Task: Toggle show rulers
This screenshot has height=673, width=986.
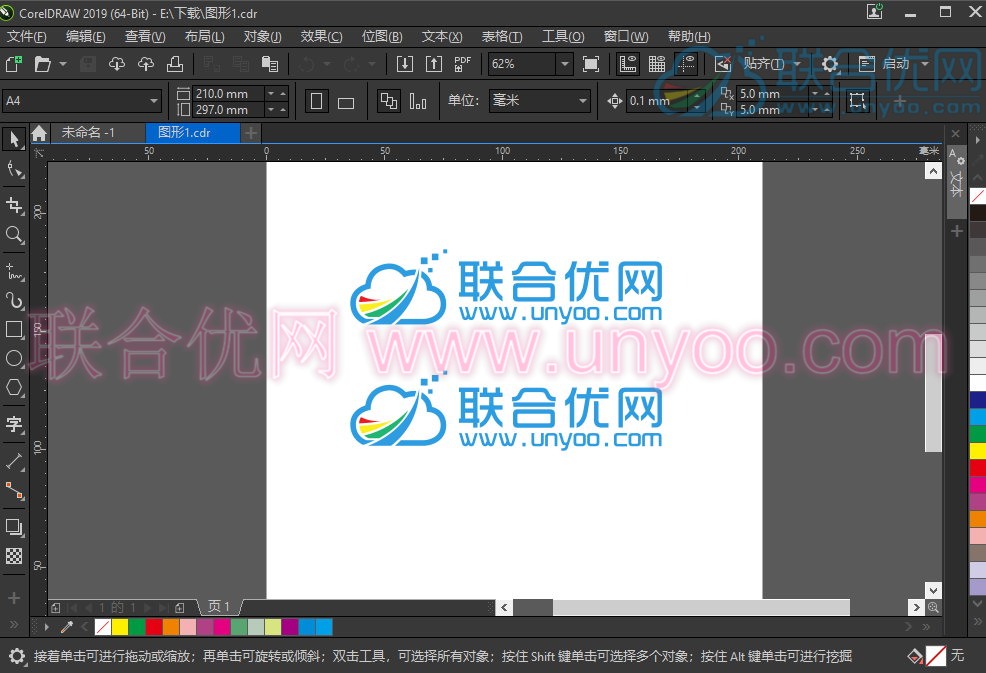Action: [x=628, y=64]
